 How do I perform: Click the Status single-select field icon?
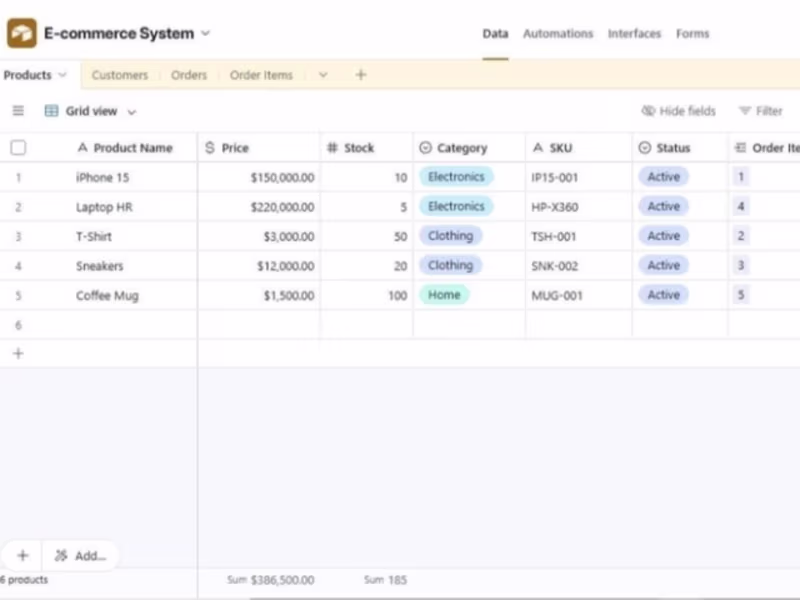pos(644,148)
